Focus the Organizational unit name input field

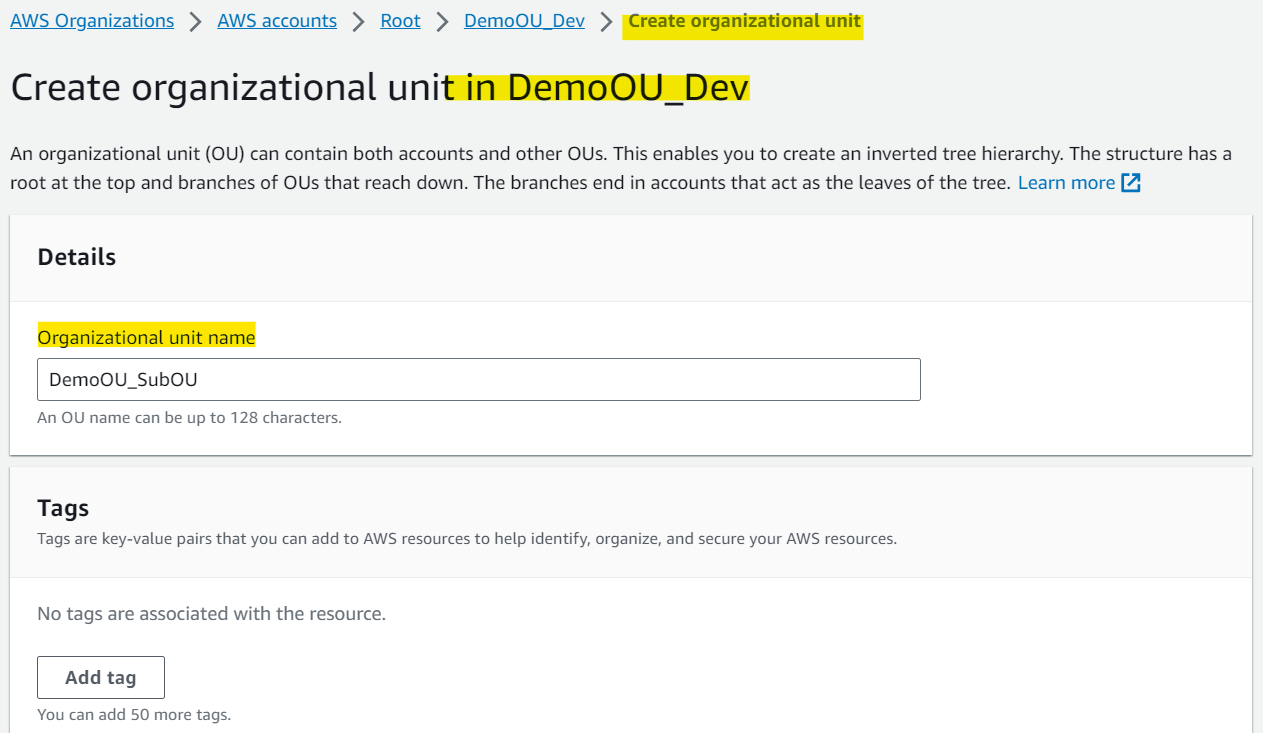pyautogui.click(x=479, y=380)
